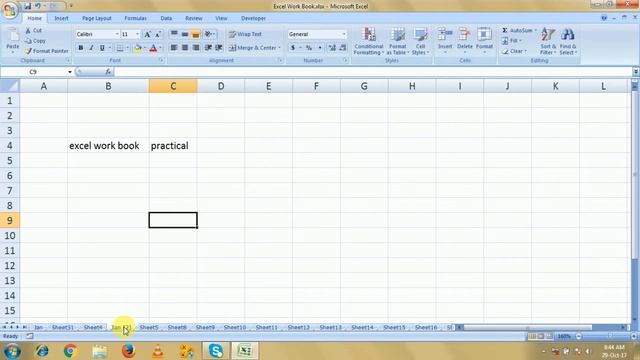Select column C header
640x360 pixels.
[x=173, y=86]
